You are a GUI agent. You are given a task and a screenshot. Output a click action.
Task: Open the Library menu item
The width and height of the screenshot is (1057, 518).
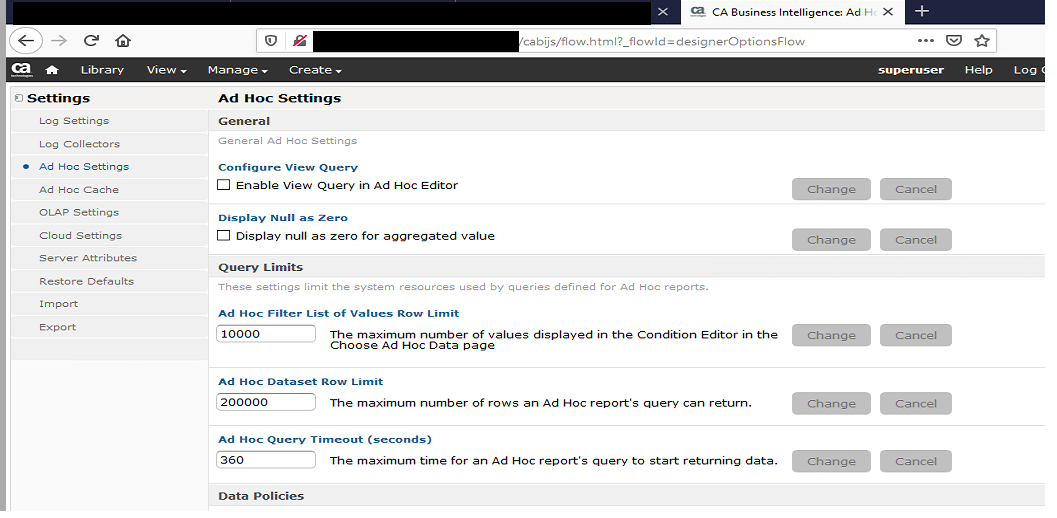pos(102,70)
